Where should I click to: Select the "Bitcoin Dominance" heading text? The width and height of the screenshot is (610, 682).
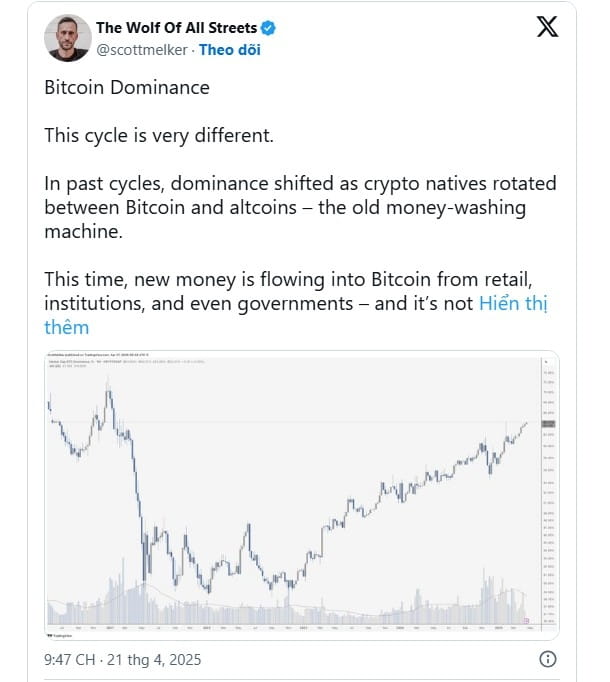click(127, 87)
